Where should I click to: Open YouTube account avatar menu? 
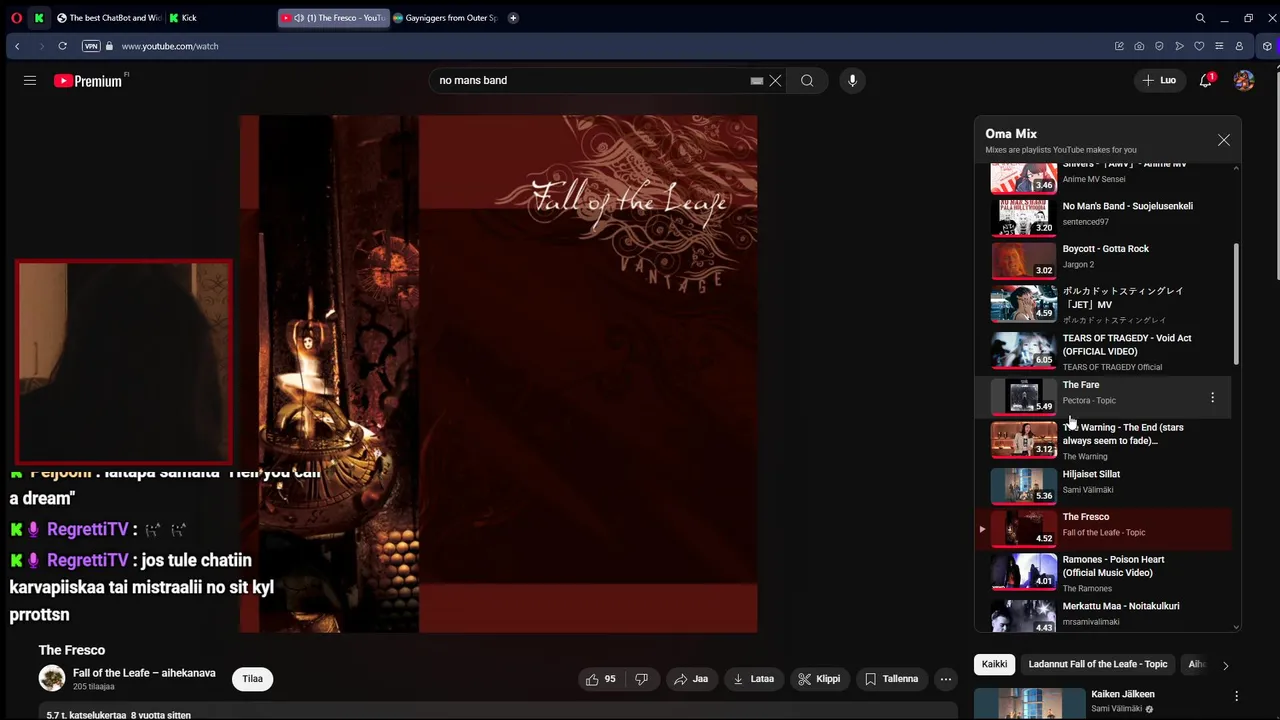click(x=1244, y=81)
